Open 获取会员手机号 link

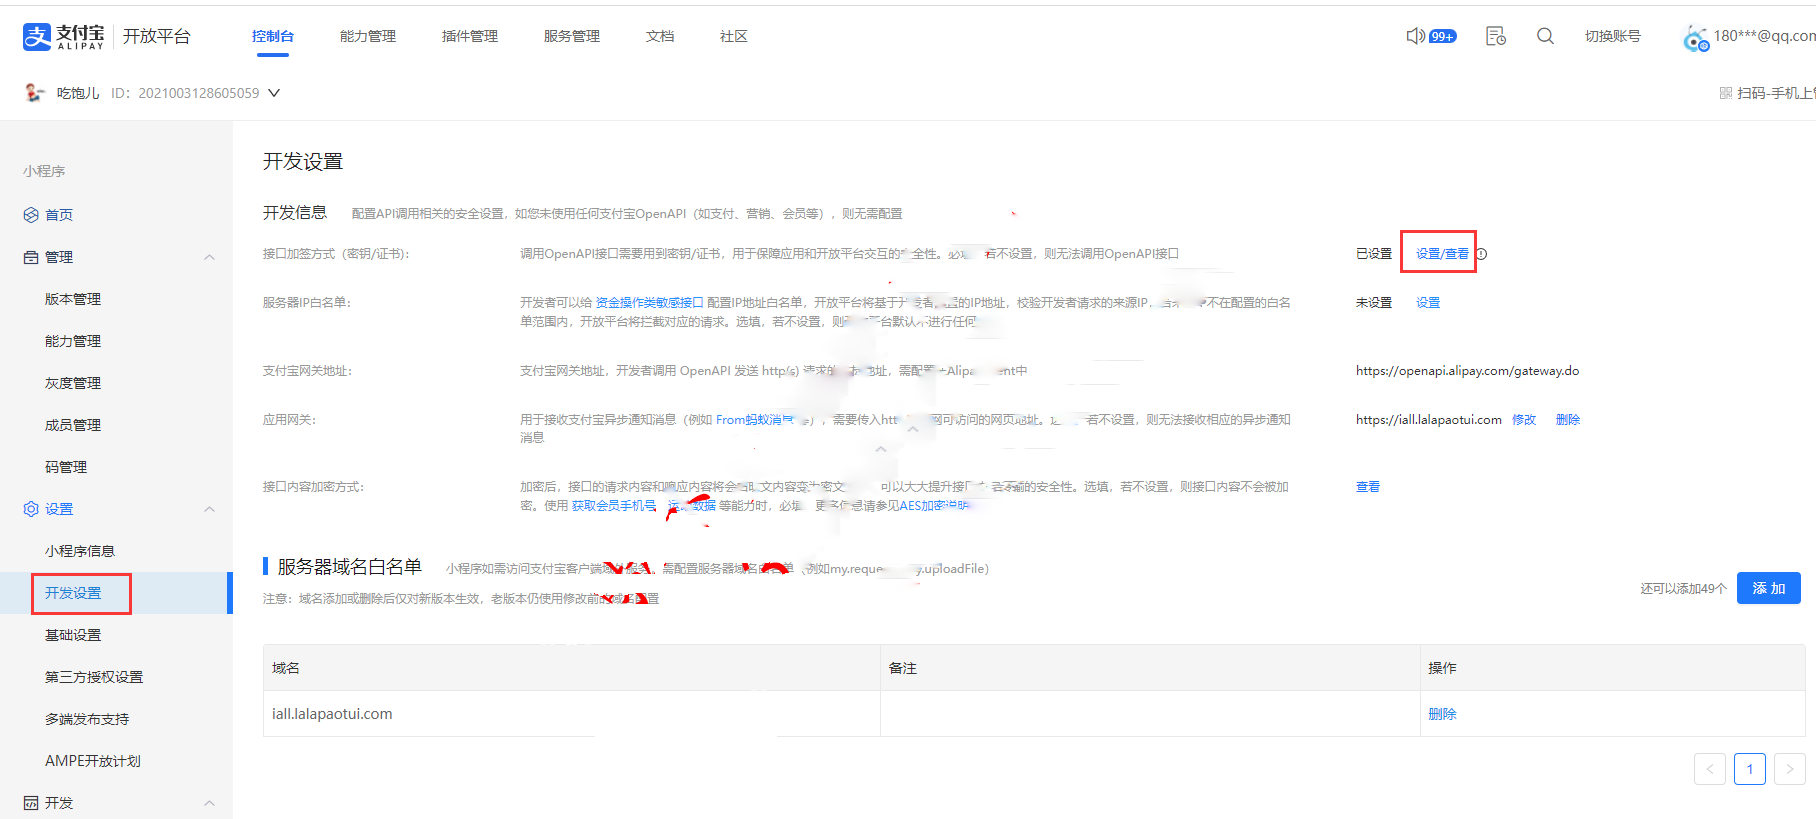[614, 506]
